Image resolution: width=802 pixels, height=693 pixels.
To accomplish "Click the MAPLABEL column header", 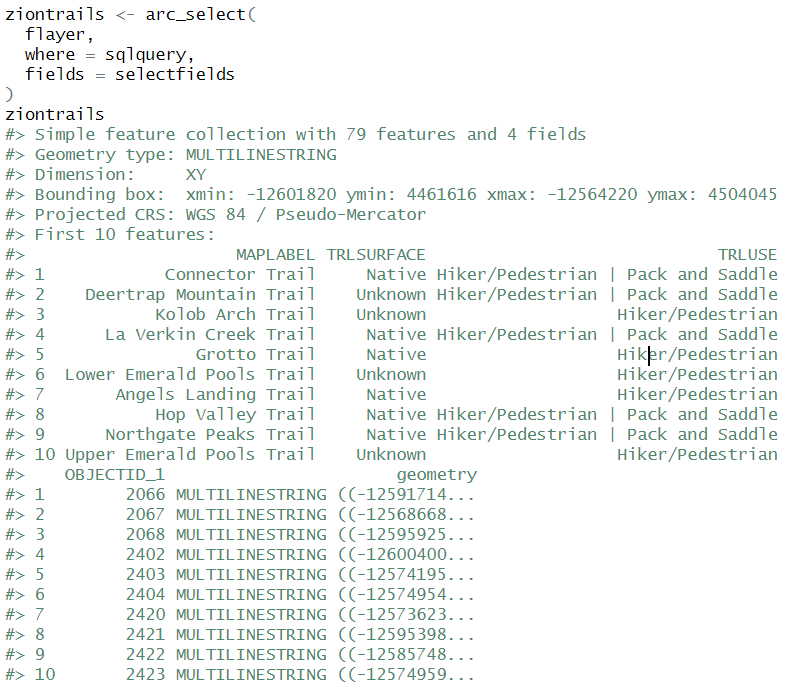I will tap(275, 255).
